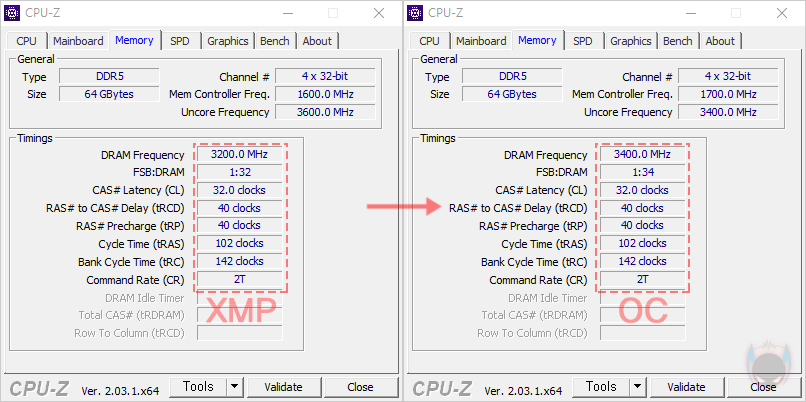Image resolution: width=806 pixels, height=402 pixels.
Task: Click the Tools button in the right window
Action: (601, 387)
